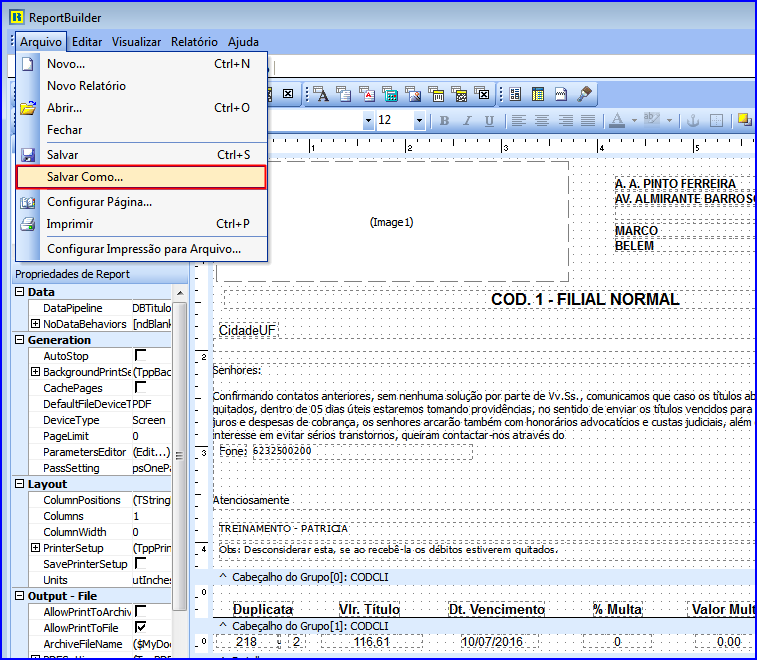Screen dimensions: 757x660
Task: Select the PageBreak component tool
Action: [561, 94]
